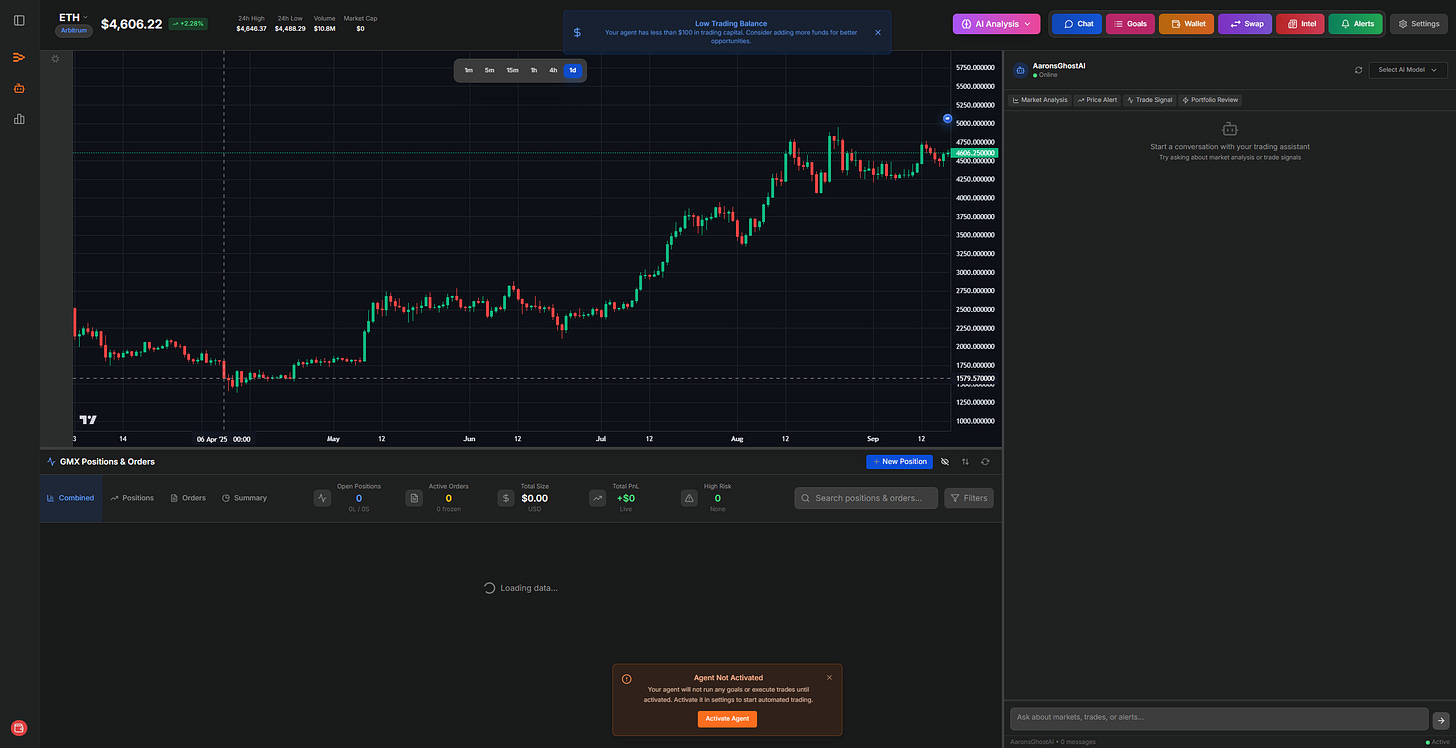The image size is (1456, 748).
Task: Open the Chat panel button
Action: click(1077, 23)
